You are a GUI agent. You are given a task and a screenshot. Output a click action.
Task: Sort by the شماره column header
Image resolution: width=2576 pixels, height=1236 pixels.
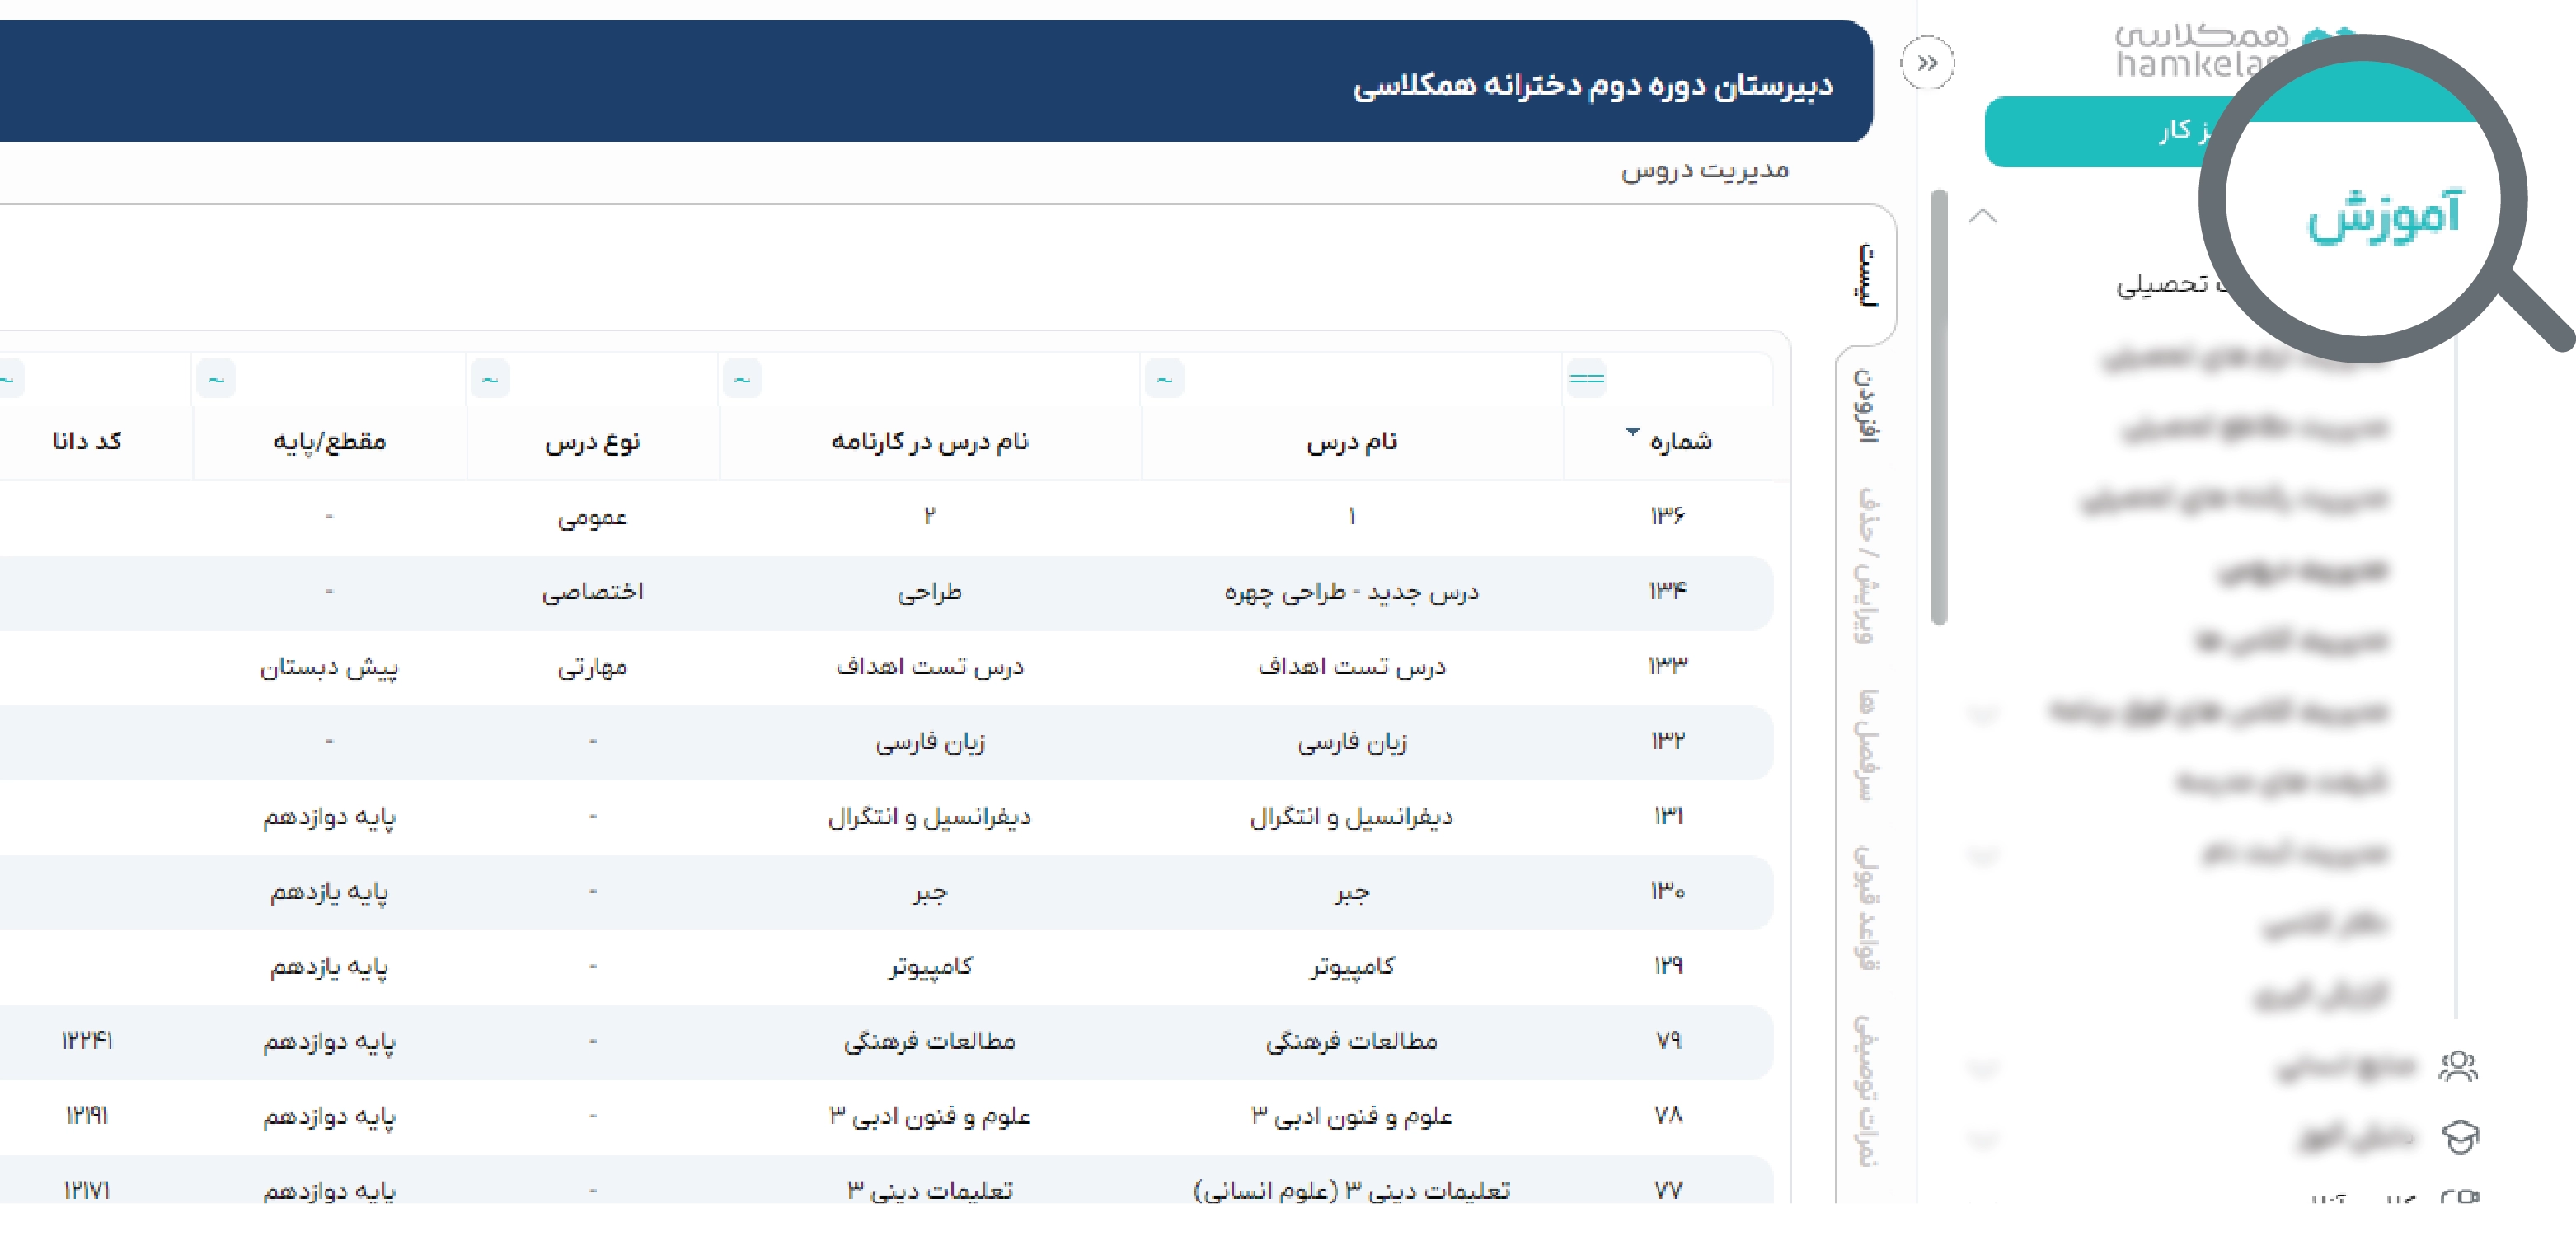[1680, 441]
